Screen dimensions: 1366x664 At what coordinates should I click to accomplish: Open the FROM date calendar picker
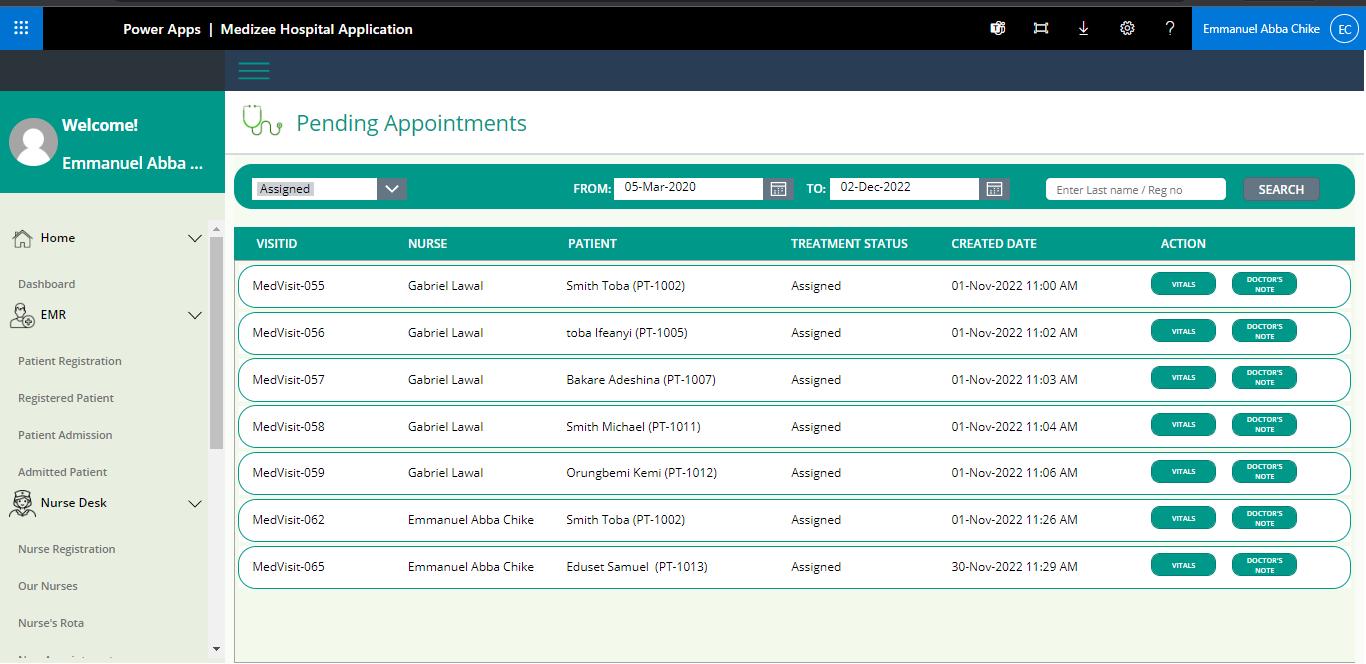pos(778,189)
